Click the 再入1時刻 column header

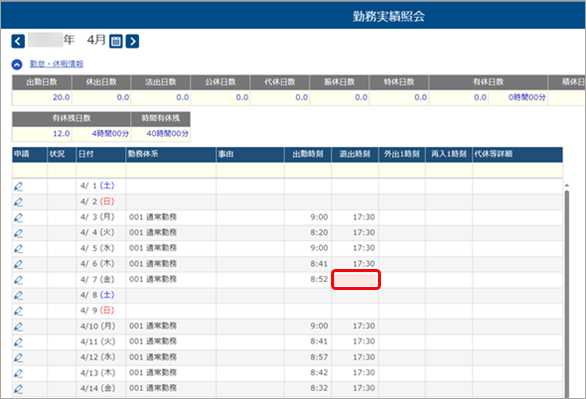pos(449,154)
